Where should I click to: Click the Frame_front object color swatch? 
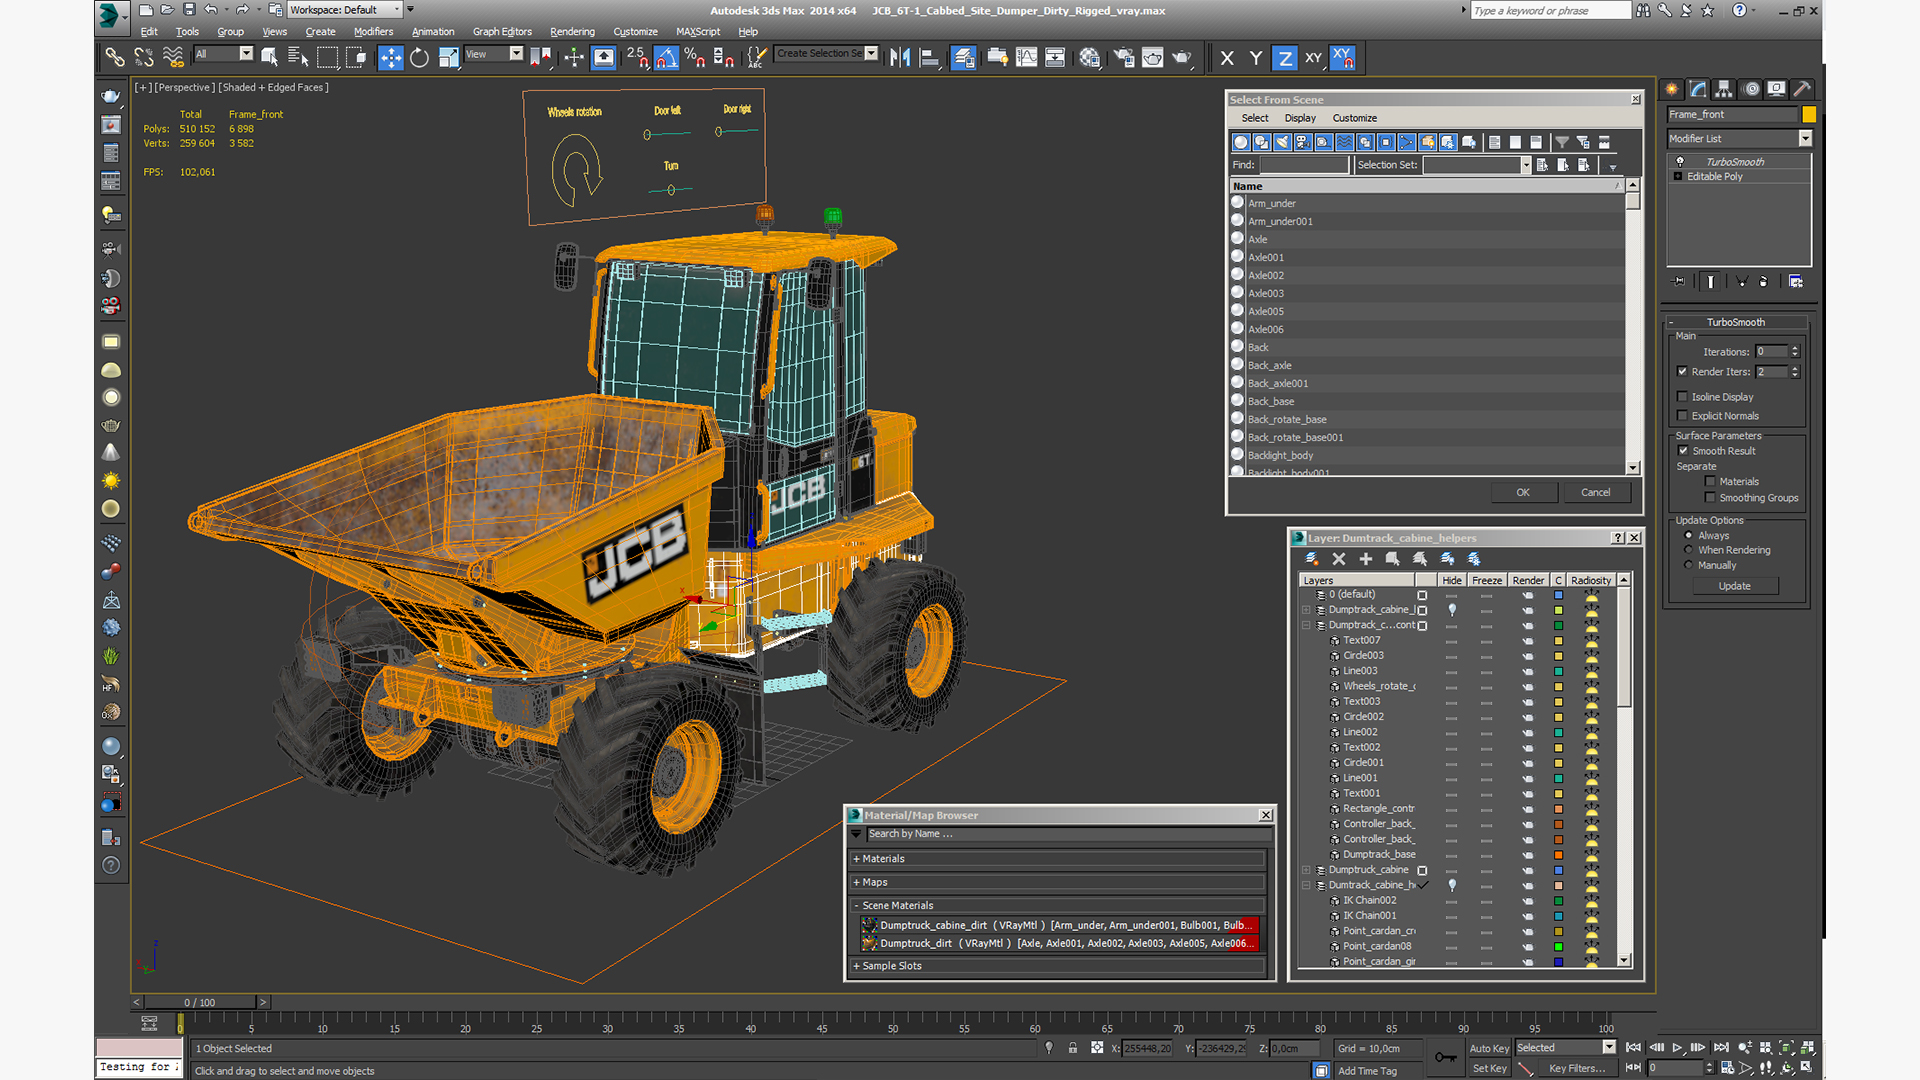coord(1808,115)
